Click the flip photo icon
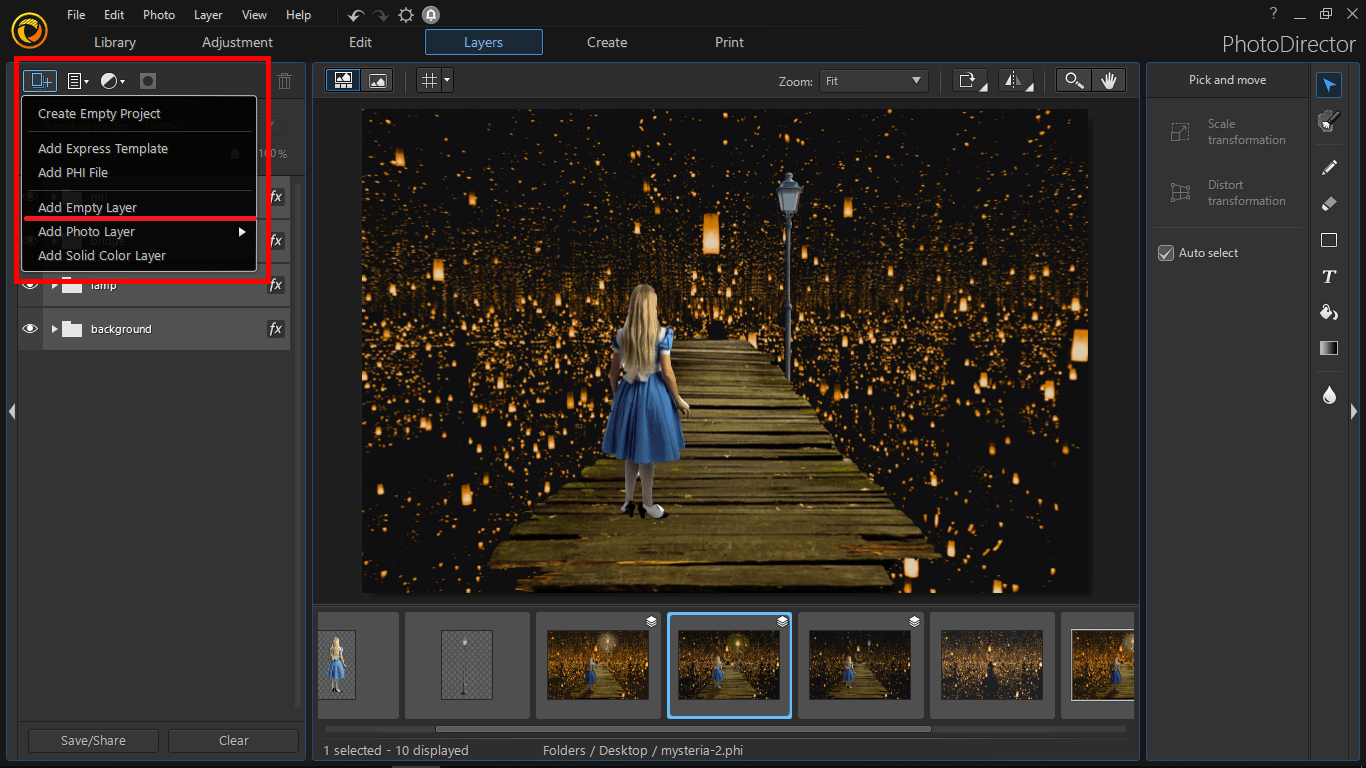1366x768 pixels. (x=1016, y=81)
